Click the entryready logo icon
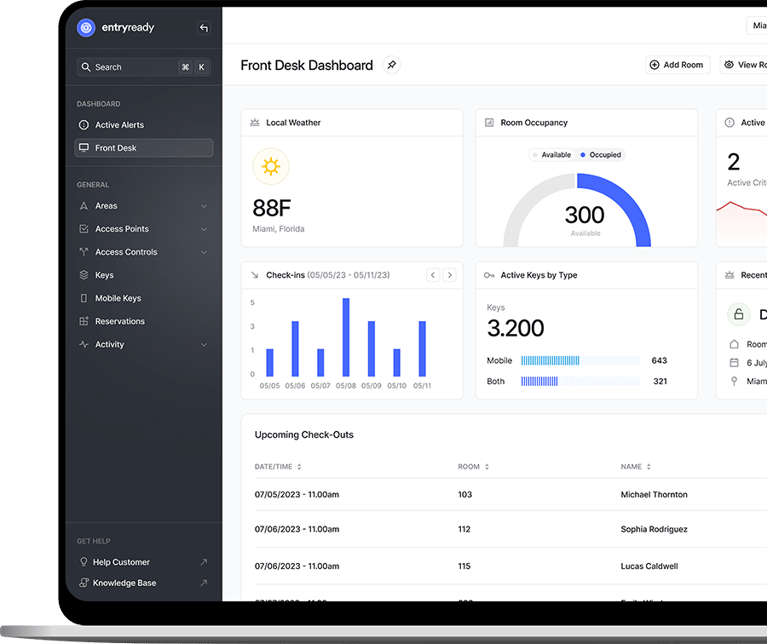Image resolution: width=767 pixels, height=644 pixels. tap(86, 28)
